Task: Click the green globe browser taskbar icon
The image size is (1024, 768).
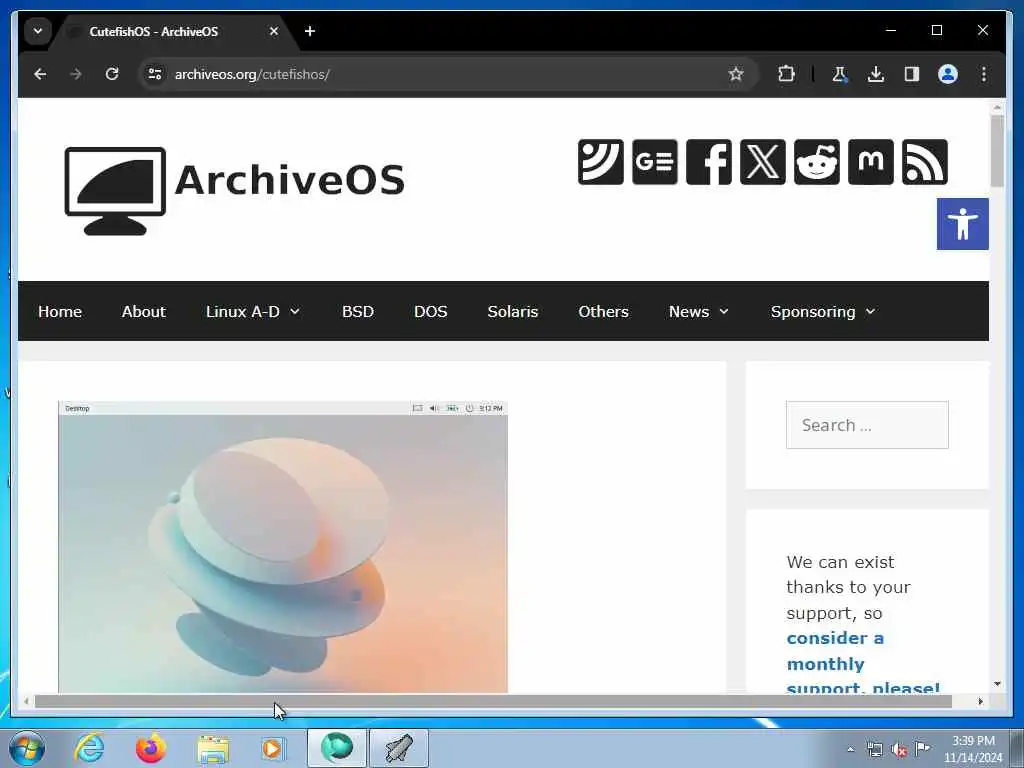Action: (x=337, y=748)
